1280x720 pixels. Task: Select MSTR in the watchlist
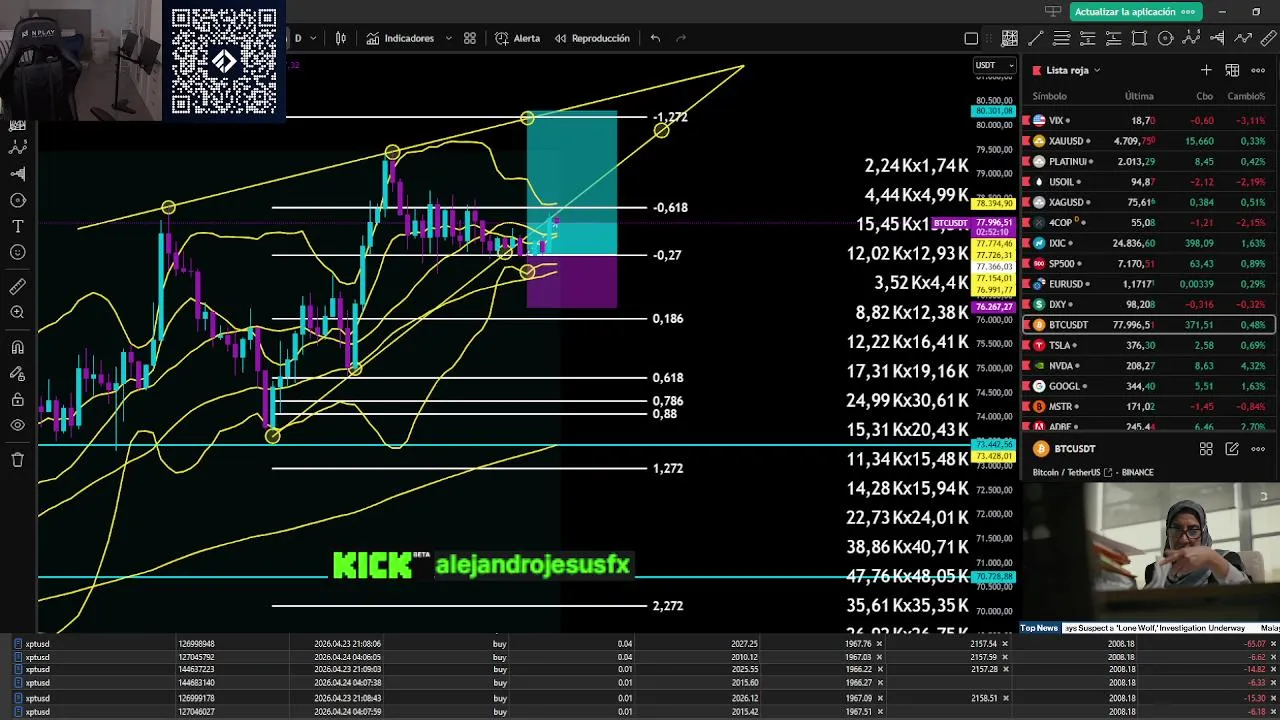[x=1148, y=407]
